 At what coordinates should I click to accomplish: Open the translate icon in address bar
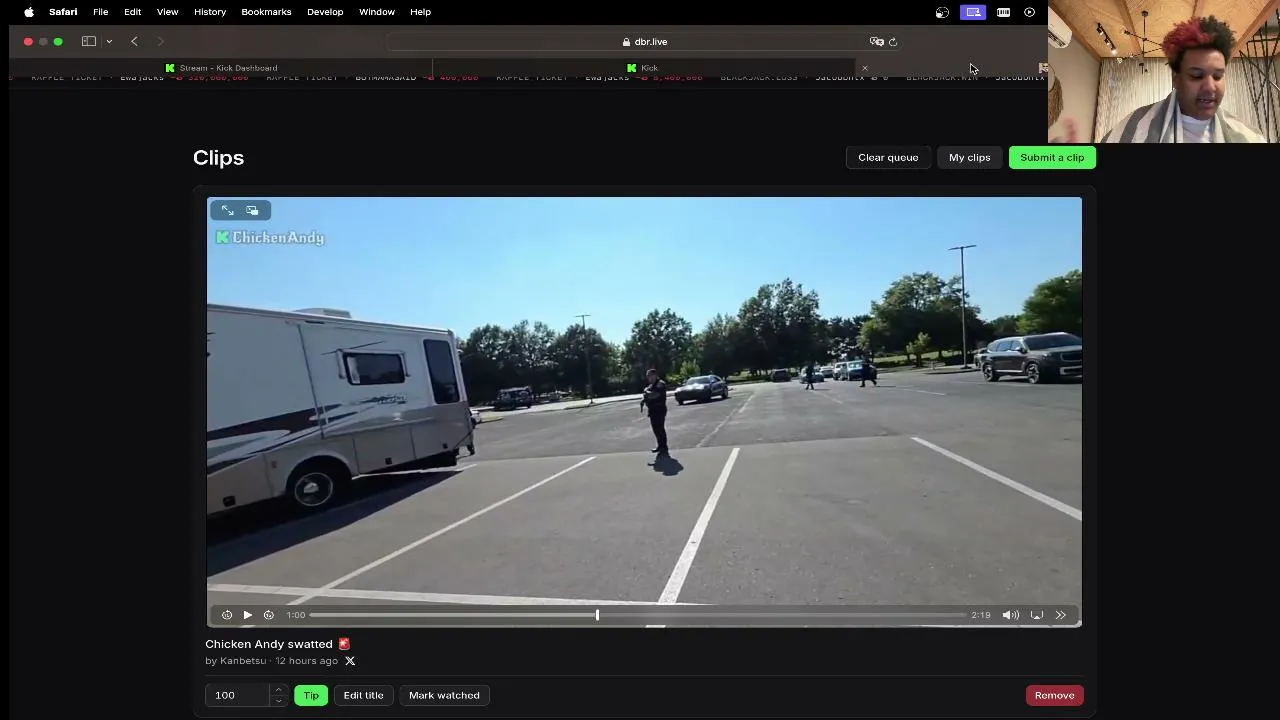click(x=877, y=42)
